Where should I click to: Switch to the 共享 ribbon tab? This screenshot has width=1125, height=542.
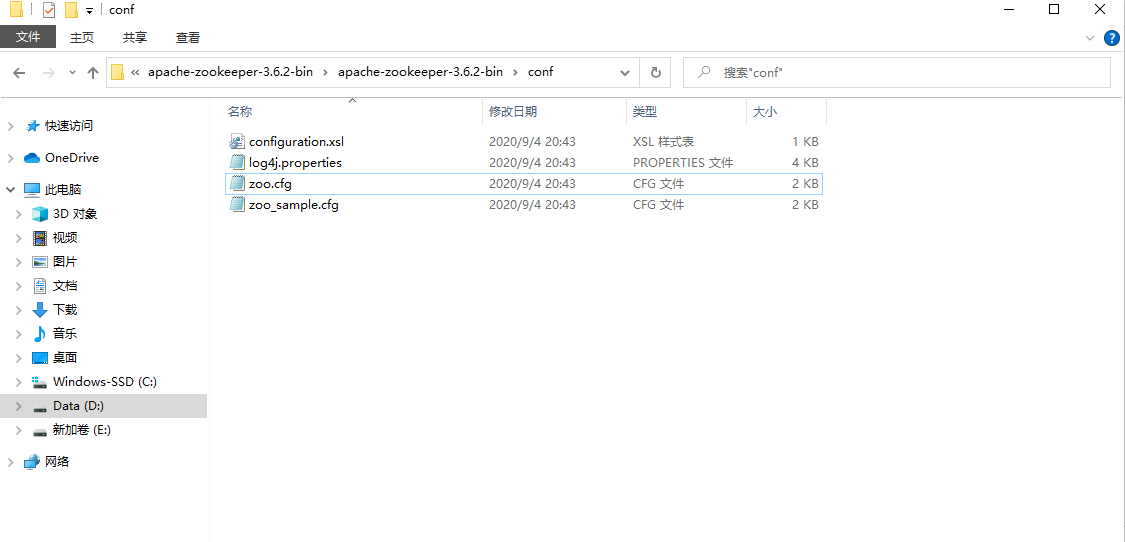[135, 38]
